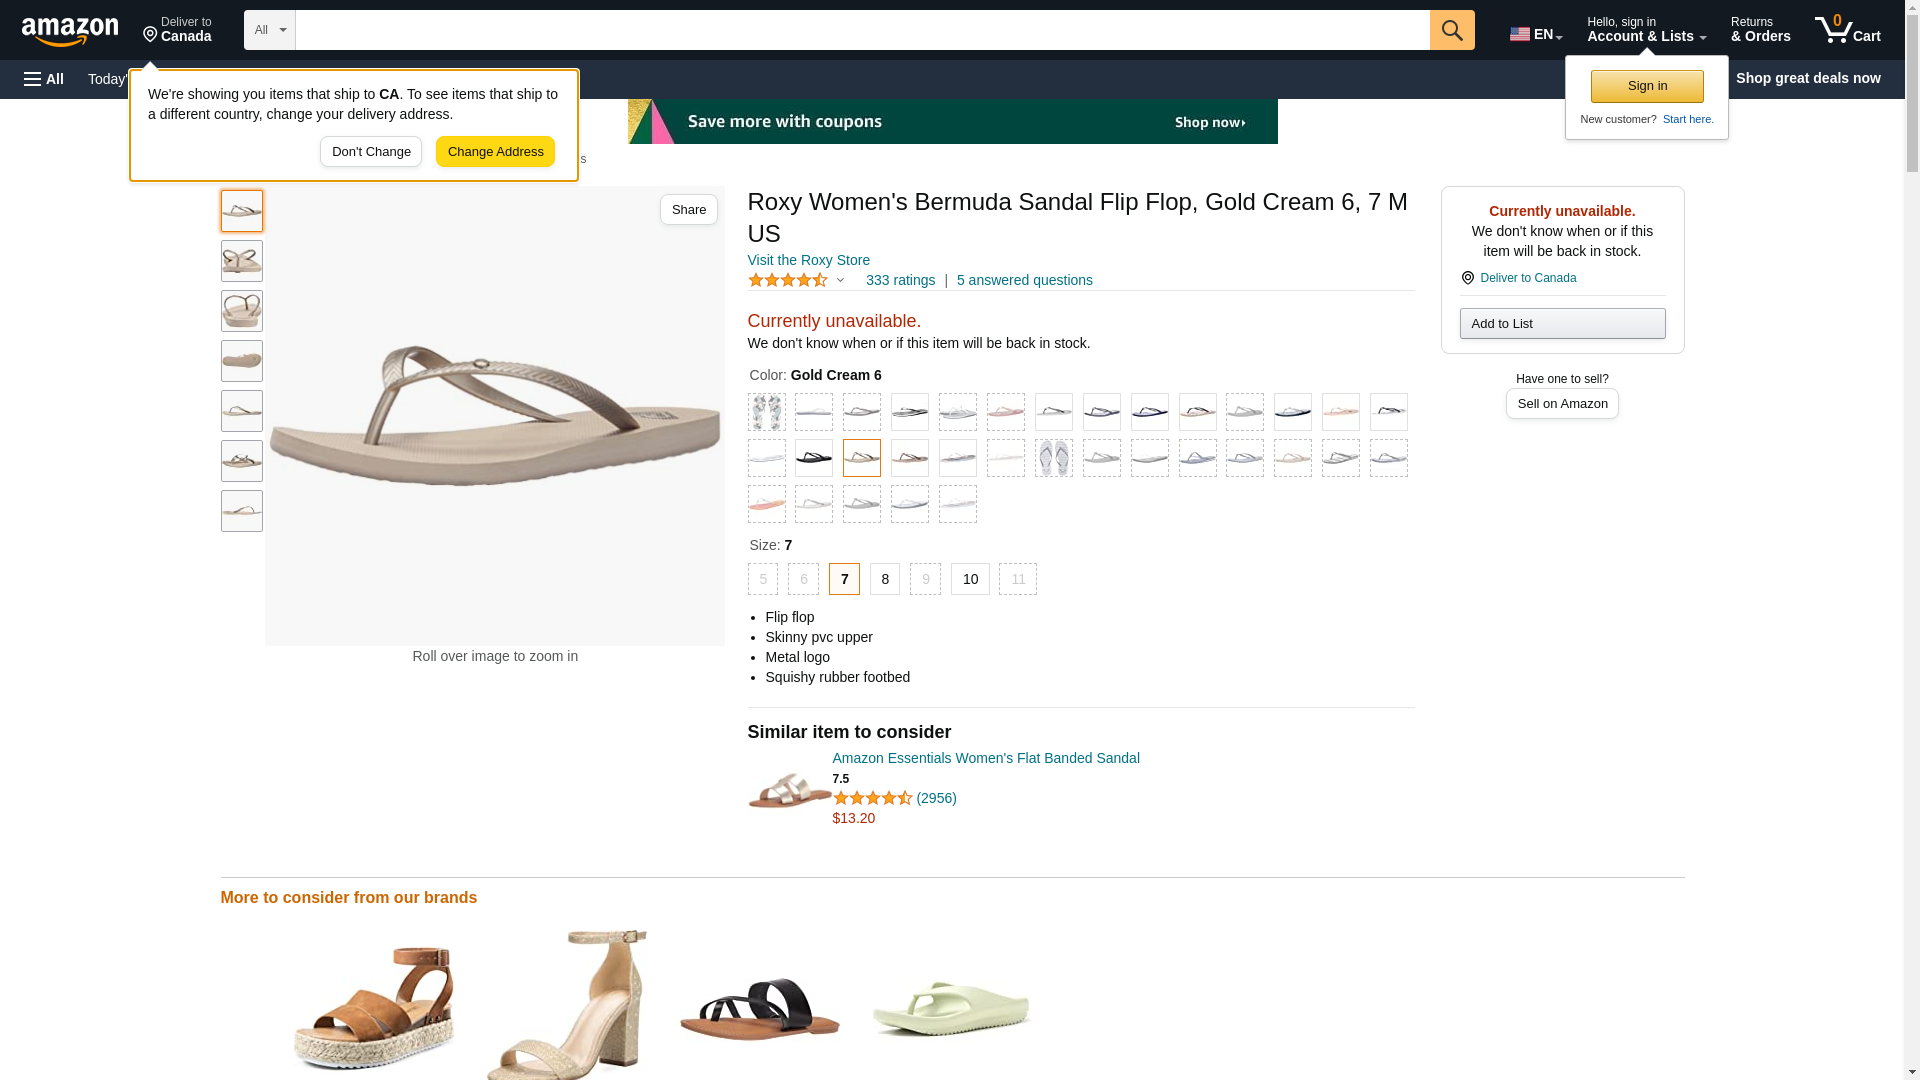The height and width of the screenshot is (1080, 1920).
Task: Select size 8 option
Action: click(885, 579)
